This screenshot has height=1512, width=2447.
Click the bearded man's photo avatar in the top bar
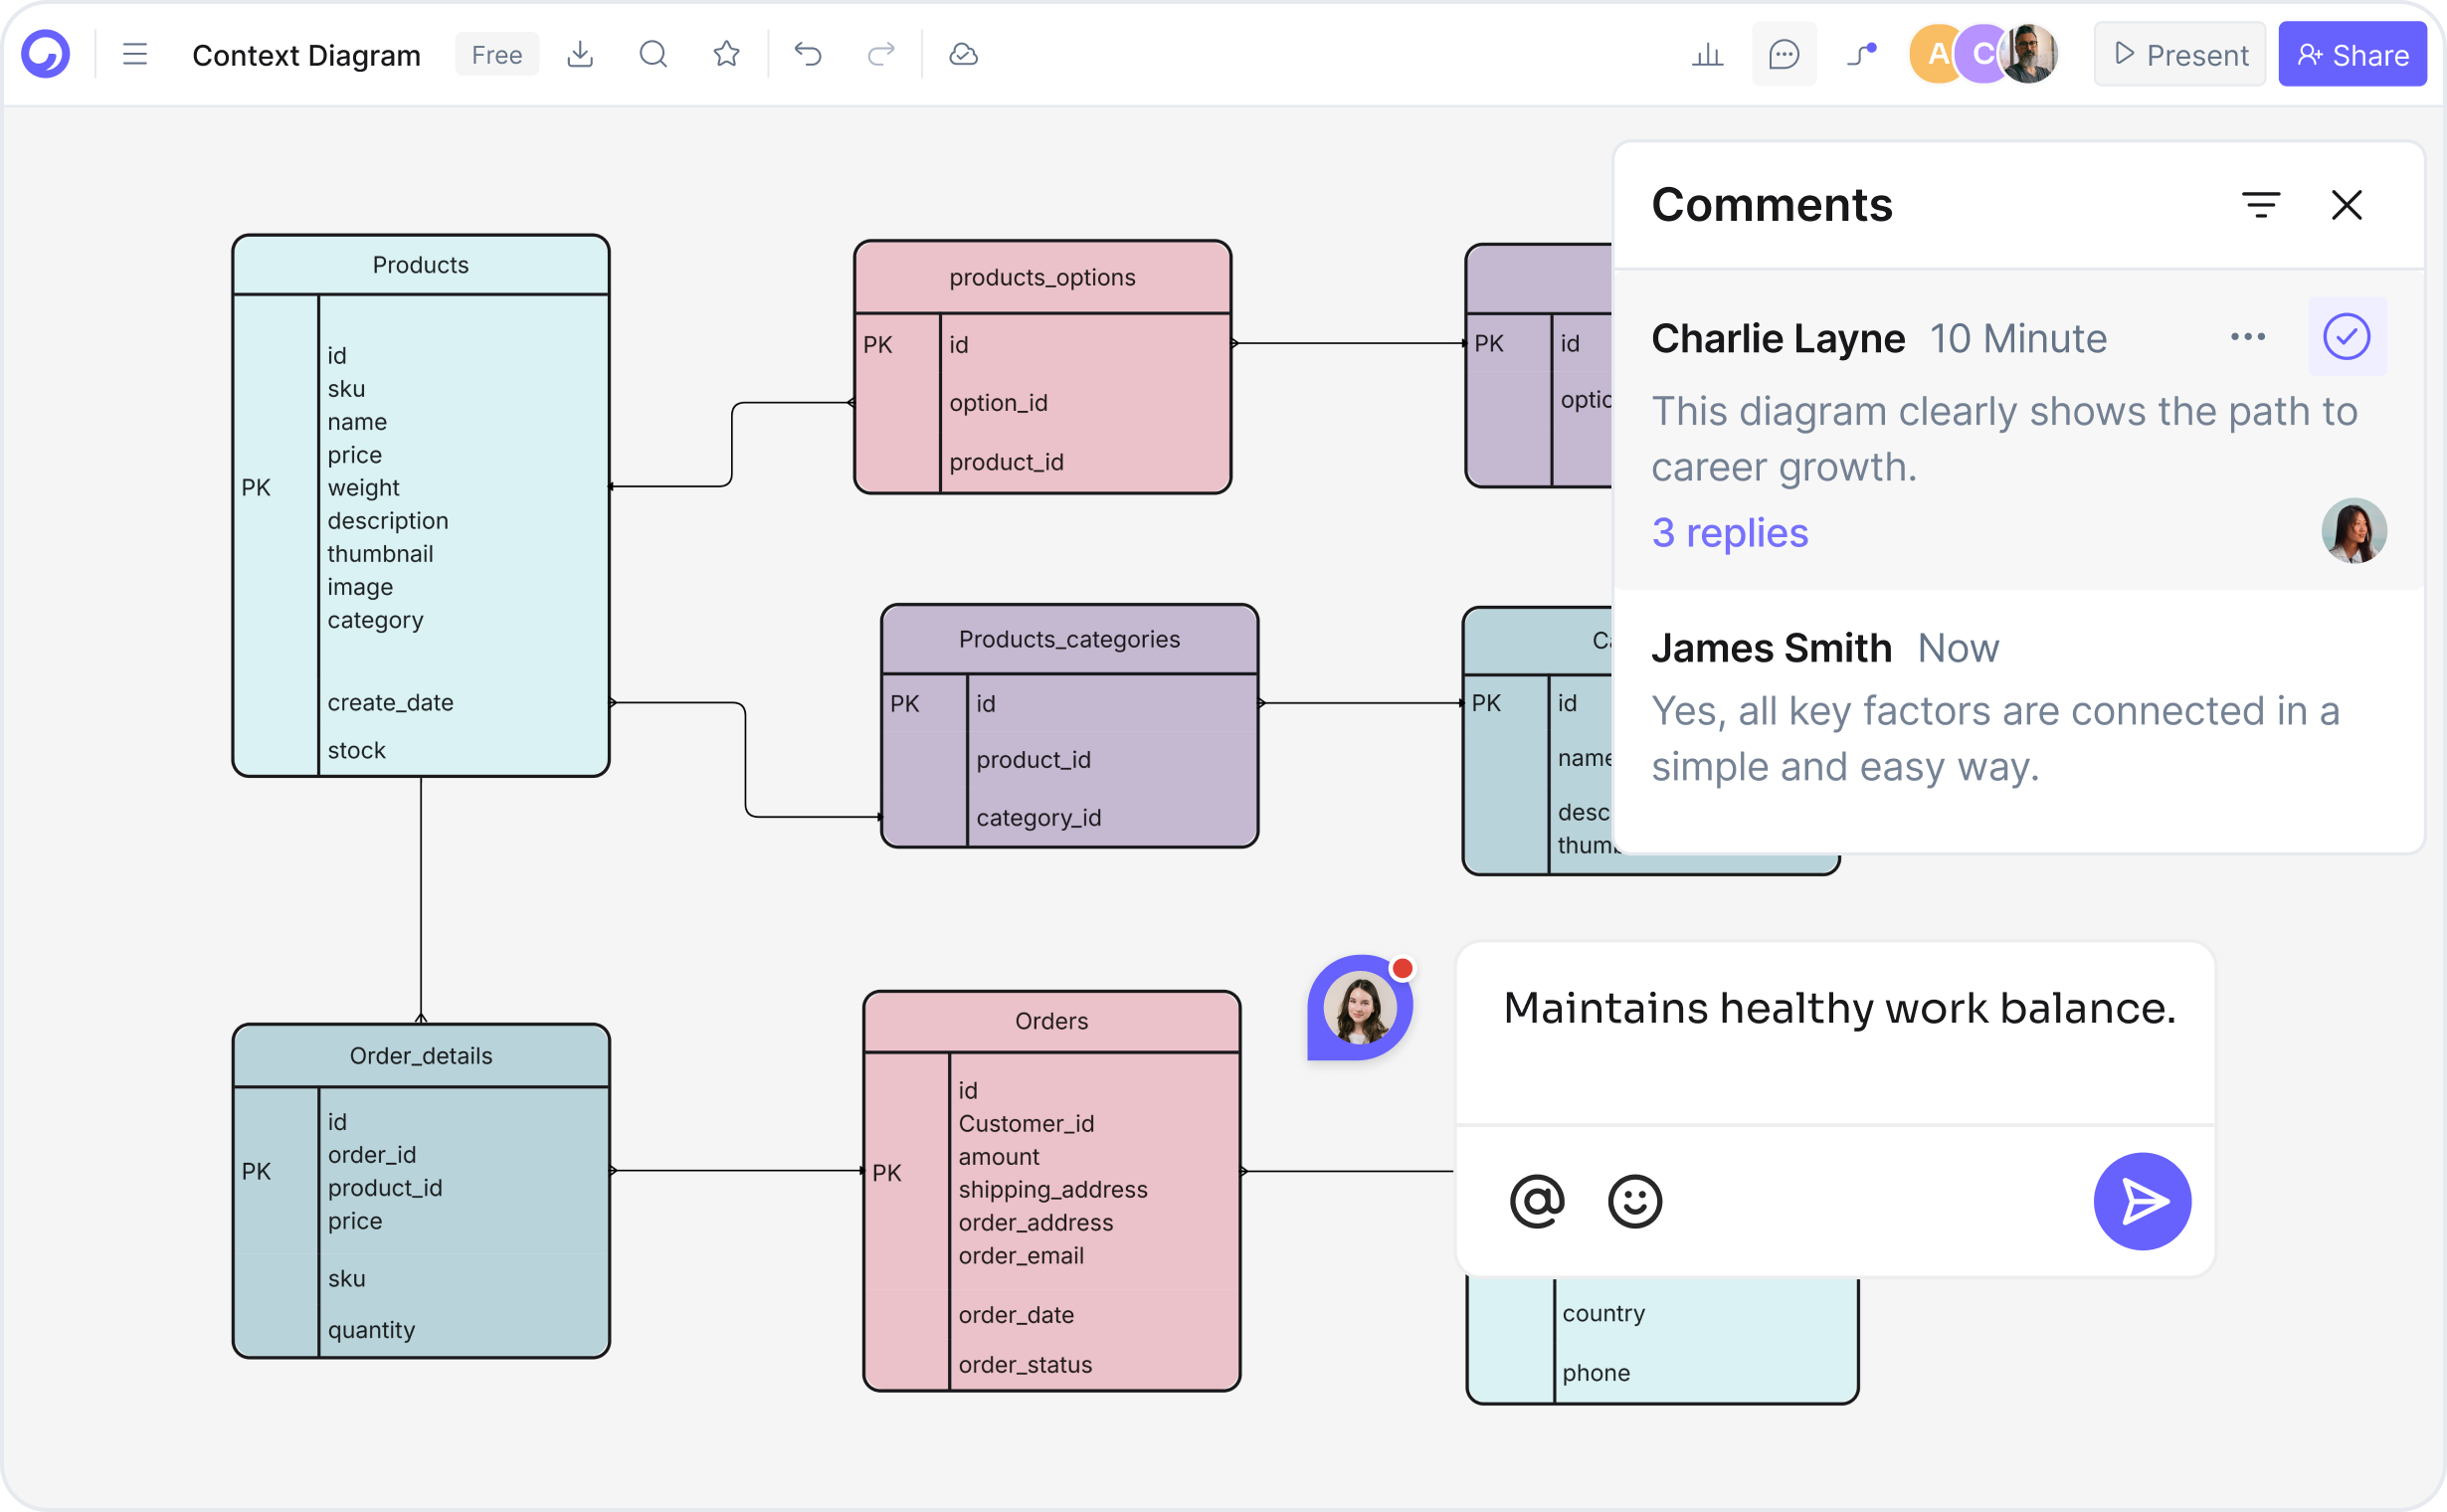point(2030,54)
